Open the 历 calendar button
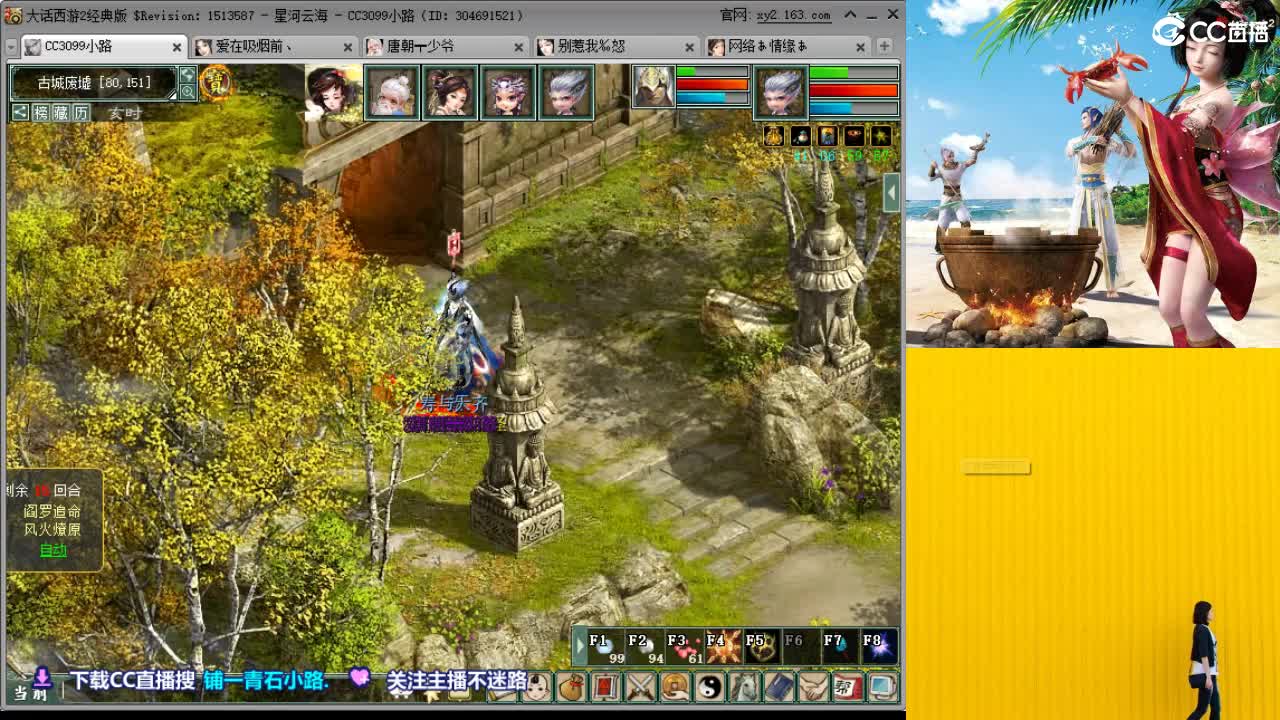The height and width of the screenshot is (720, 1280). coord(81,113)
